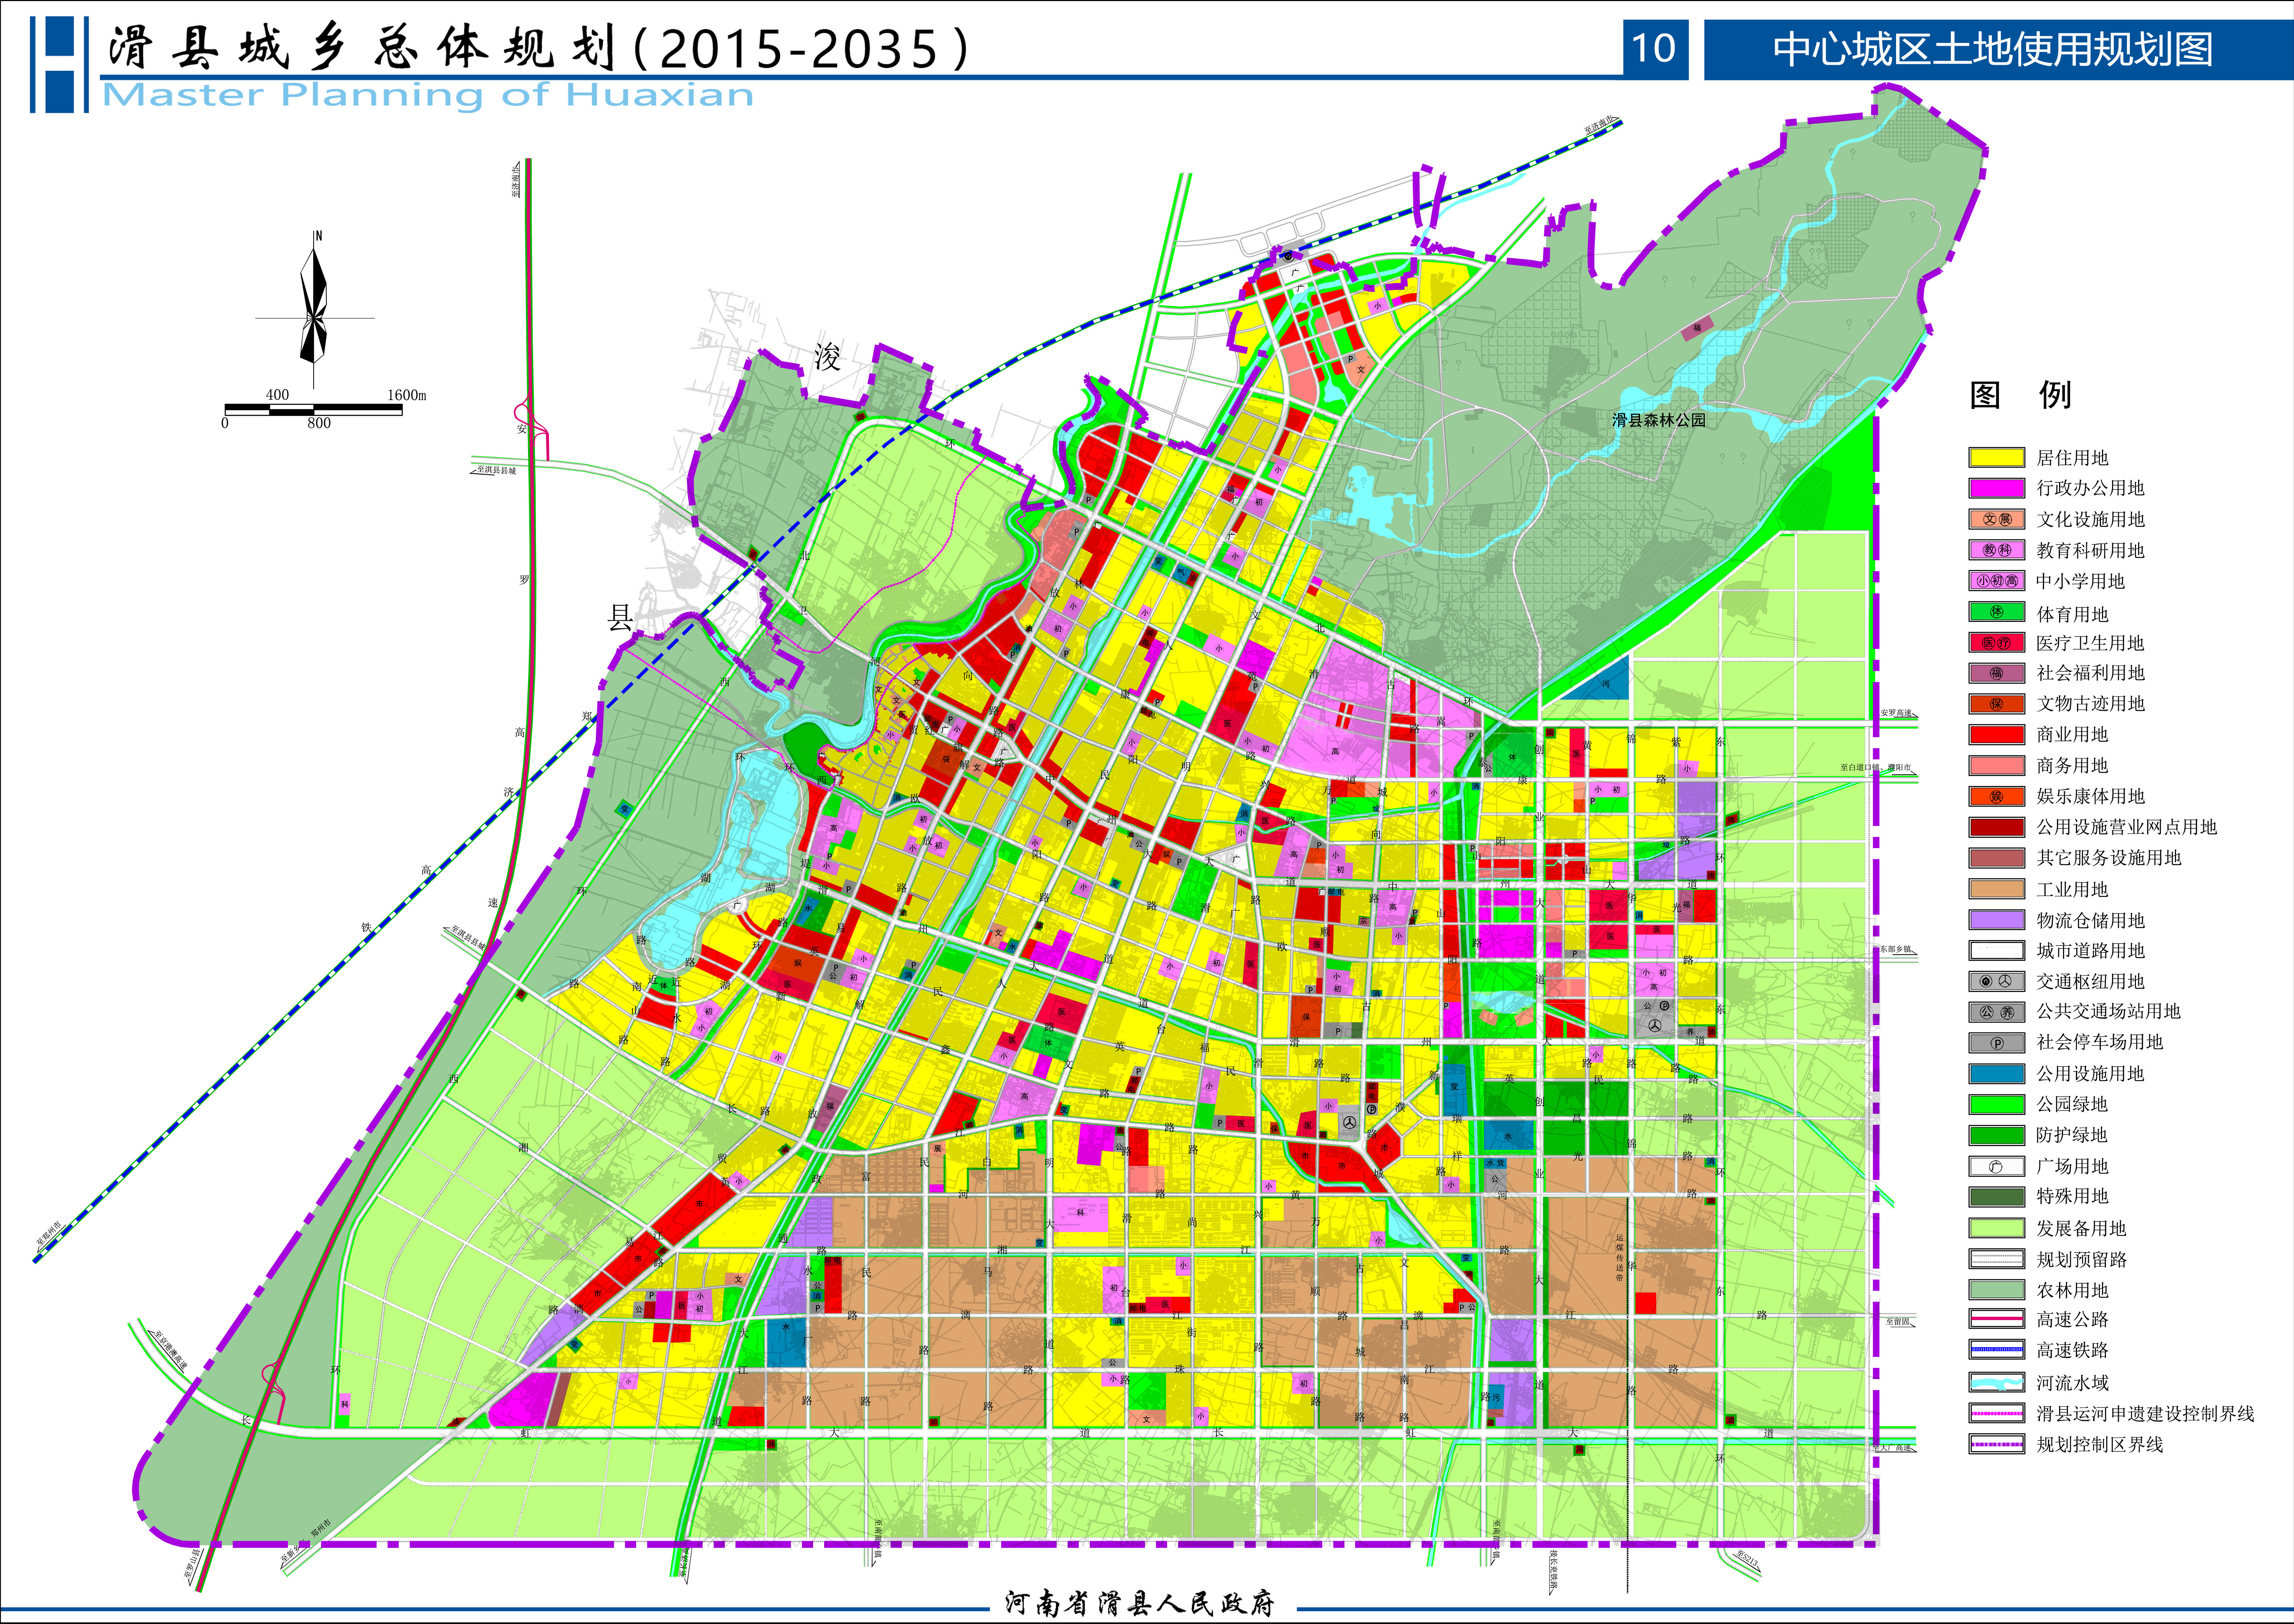
Task: Click the pink 商务用地 legend swatch
Action: [x=1996, y=765]
